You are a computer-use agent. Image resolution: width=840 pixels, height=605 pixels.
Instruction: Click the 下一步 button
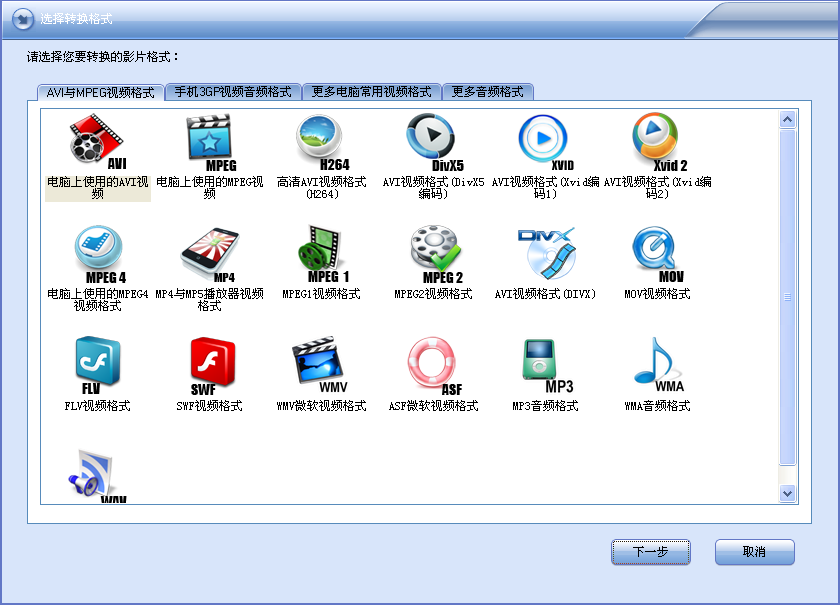[651, 552]
